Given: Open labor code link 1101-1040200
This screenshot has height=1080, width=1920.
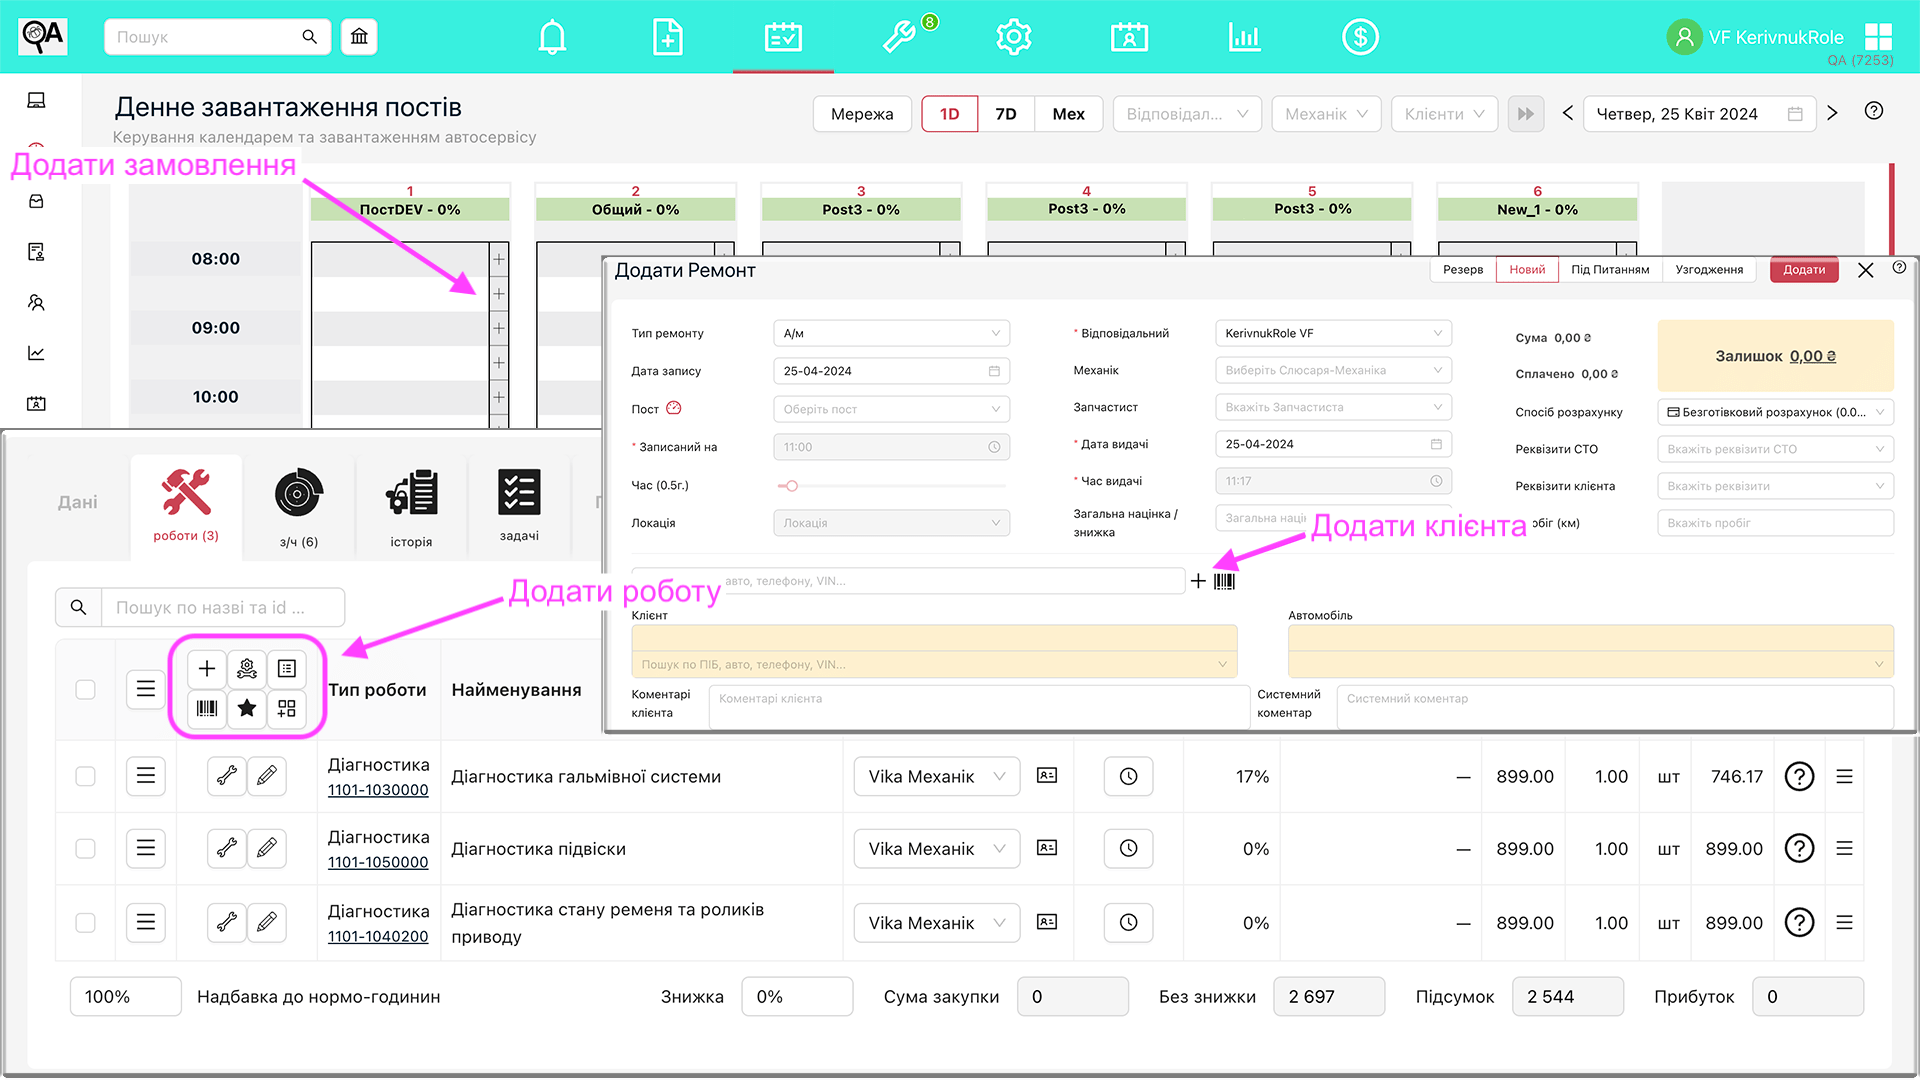Looking at the screenshot, I should point(378,936).
